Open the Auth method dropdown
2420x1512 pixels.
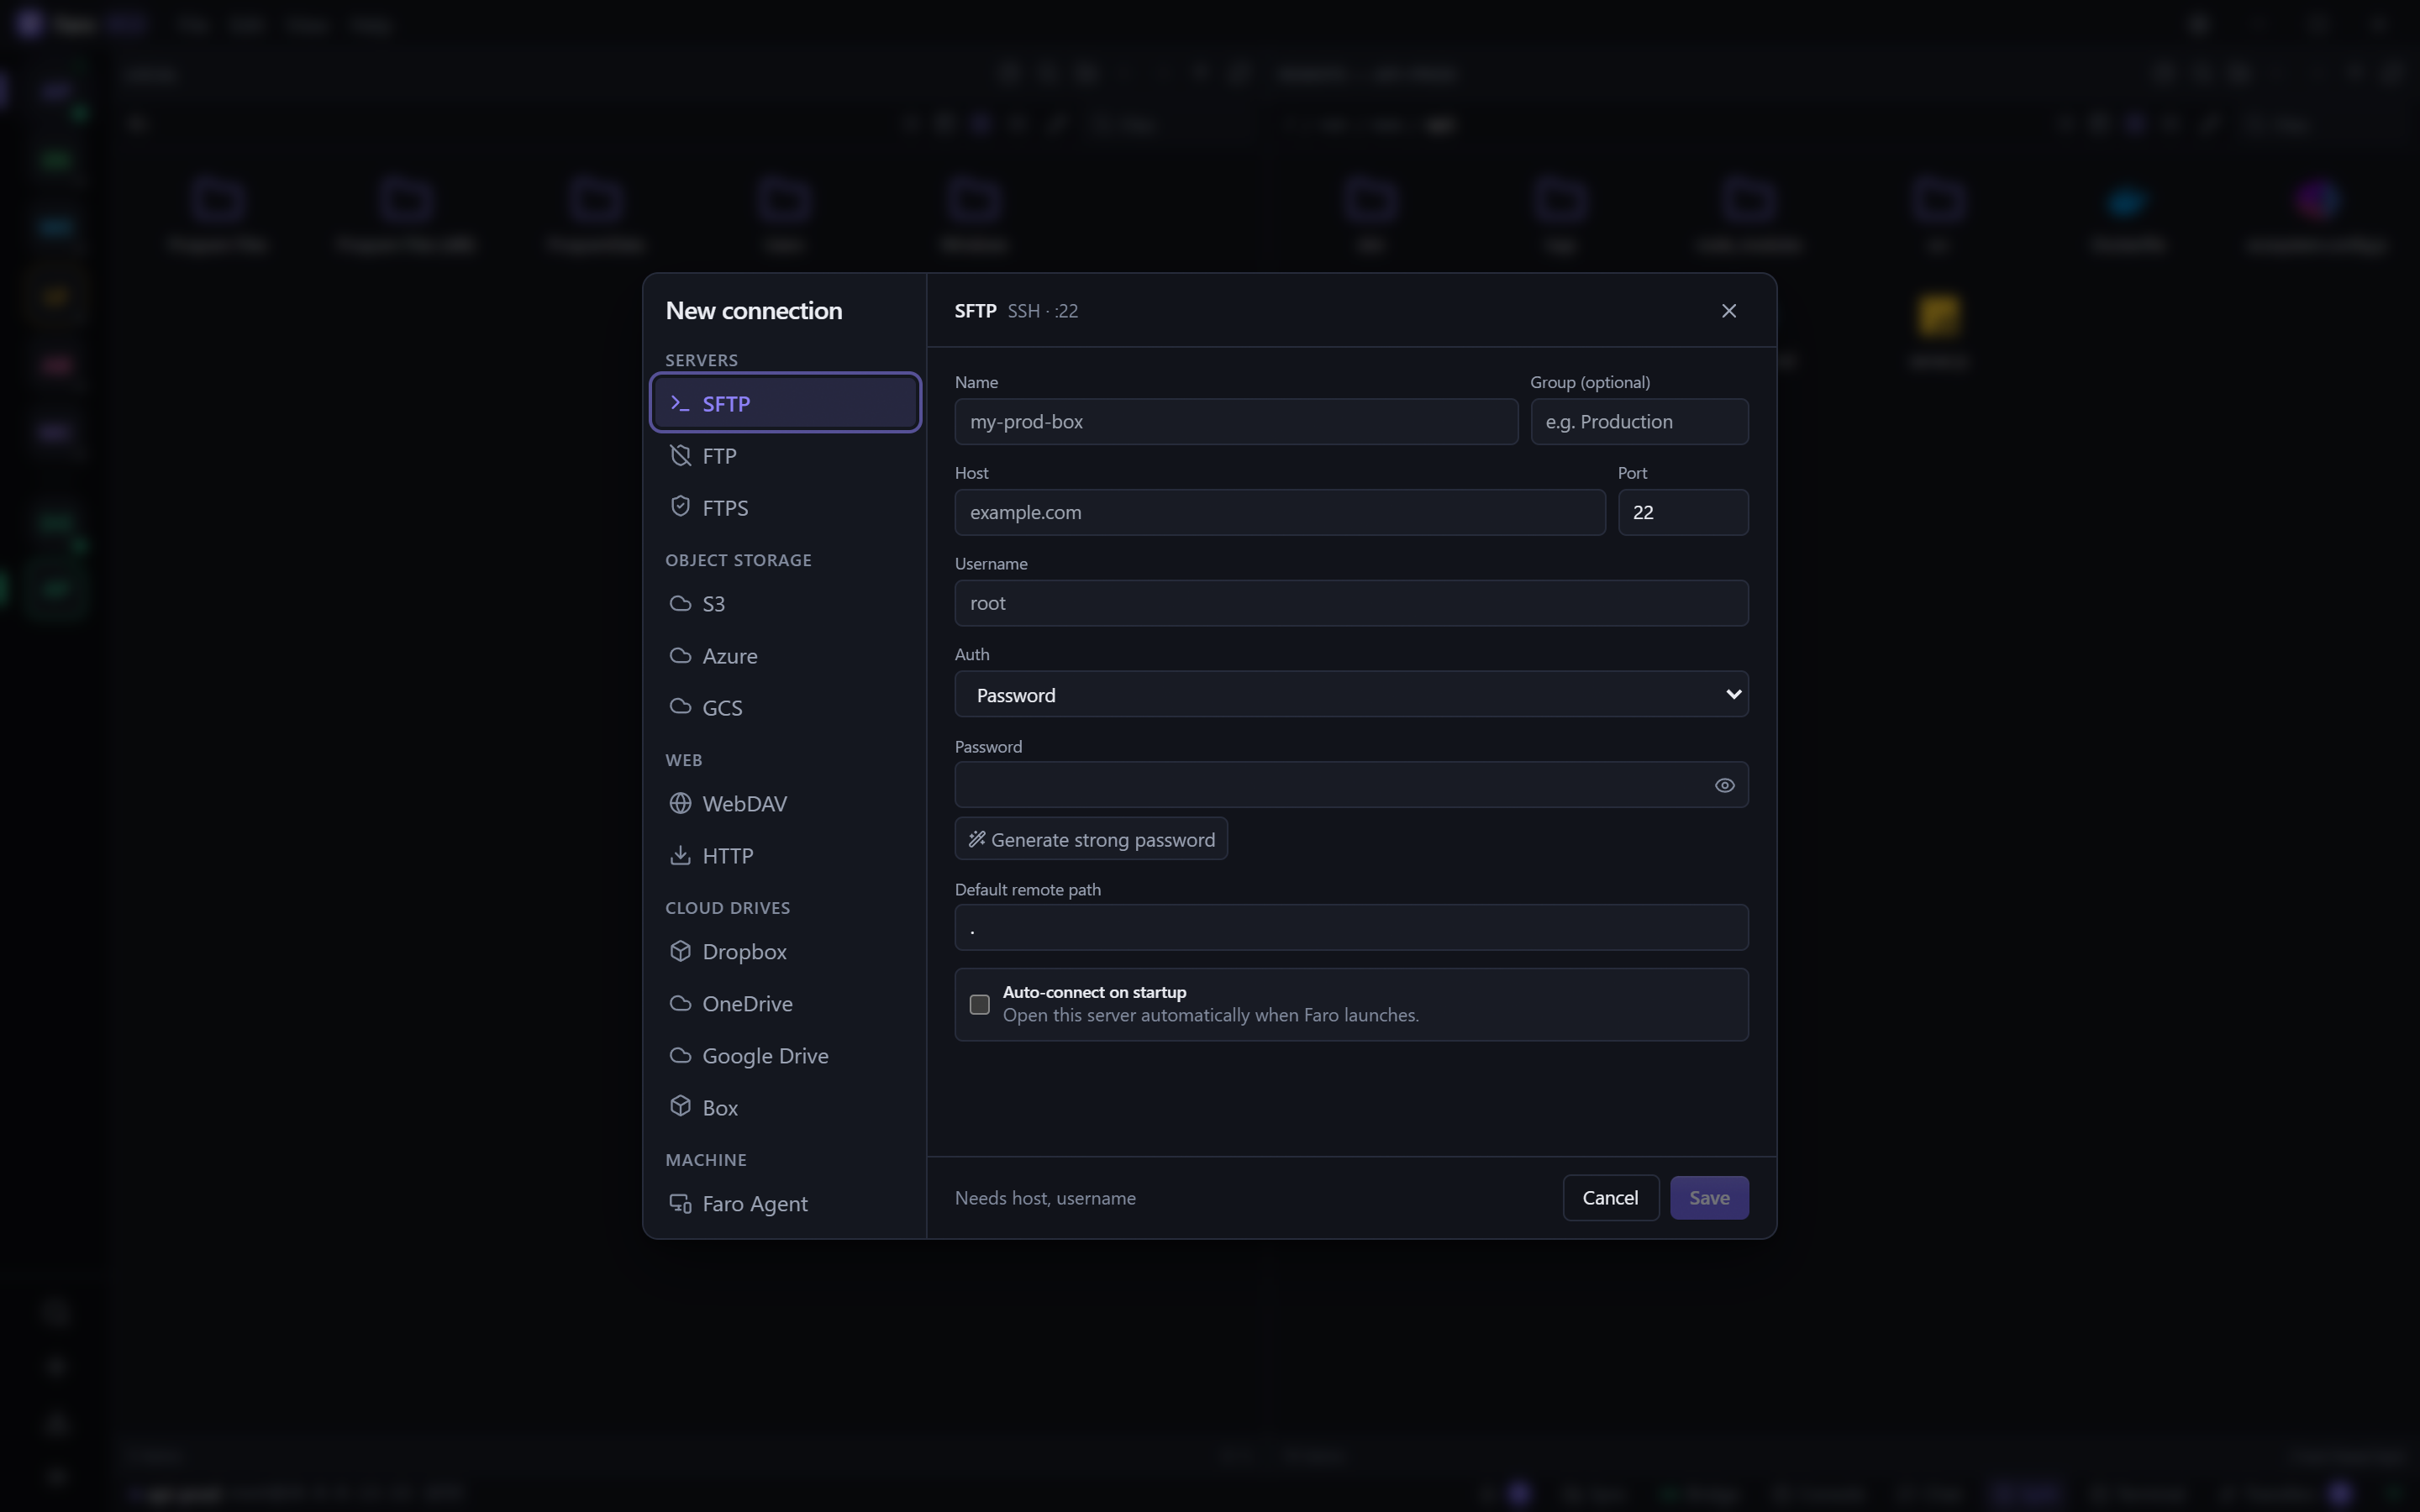(x=1351, y=694)
